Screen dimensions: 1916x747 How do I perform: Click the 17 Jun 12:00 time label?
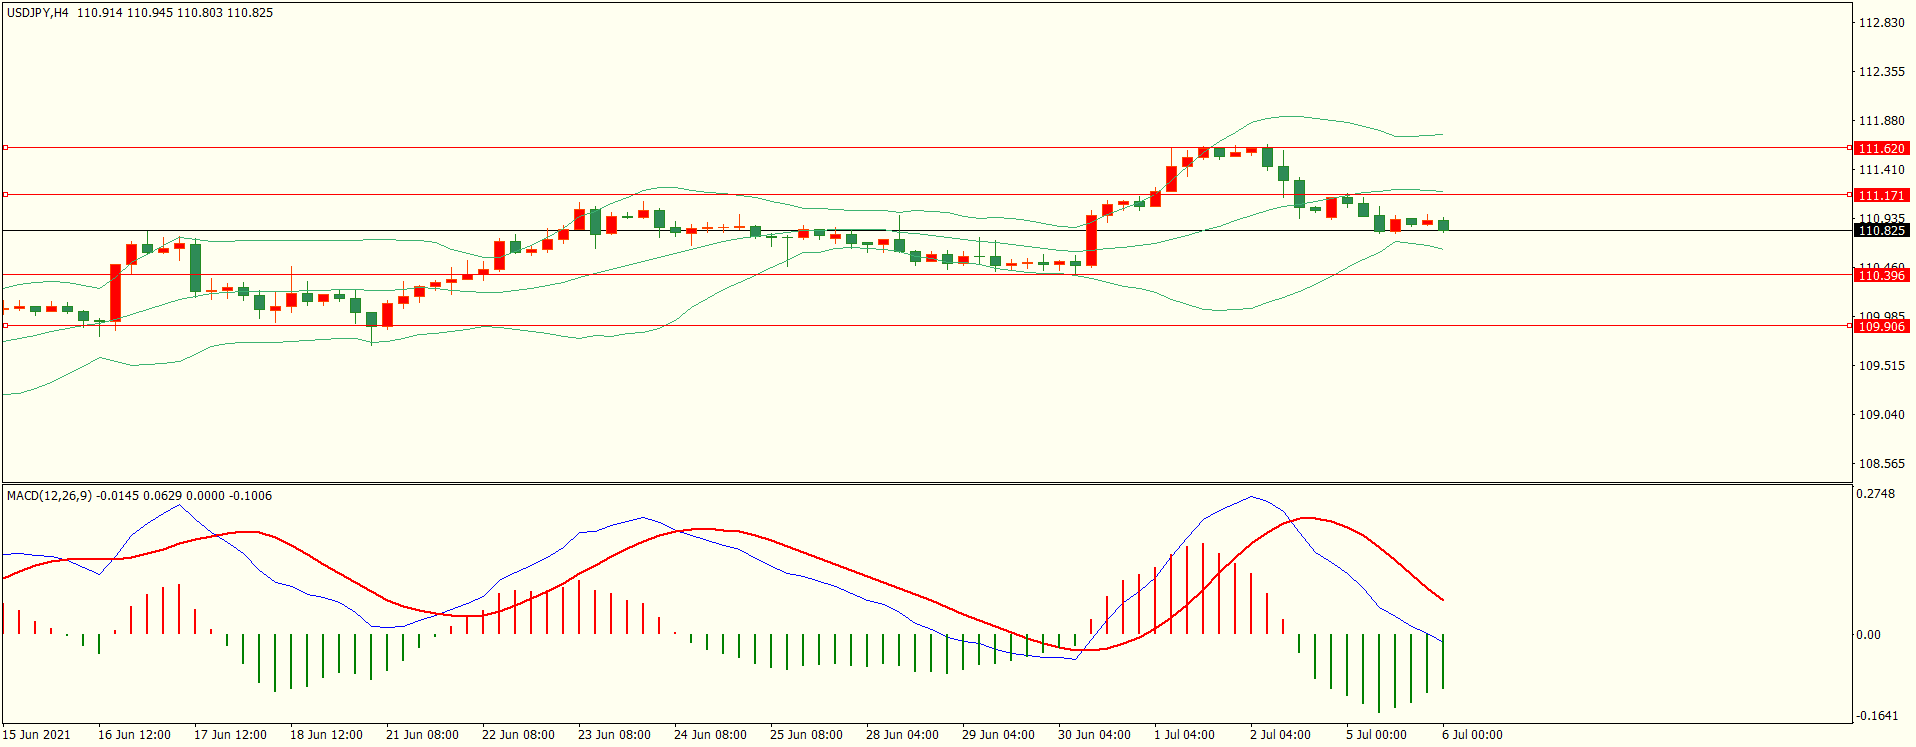(230, 735)
